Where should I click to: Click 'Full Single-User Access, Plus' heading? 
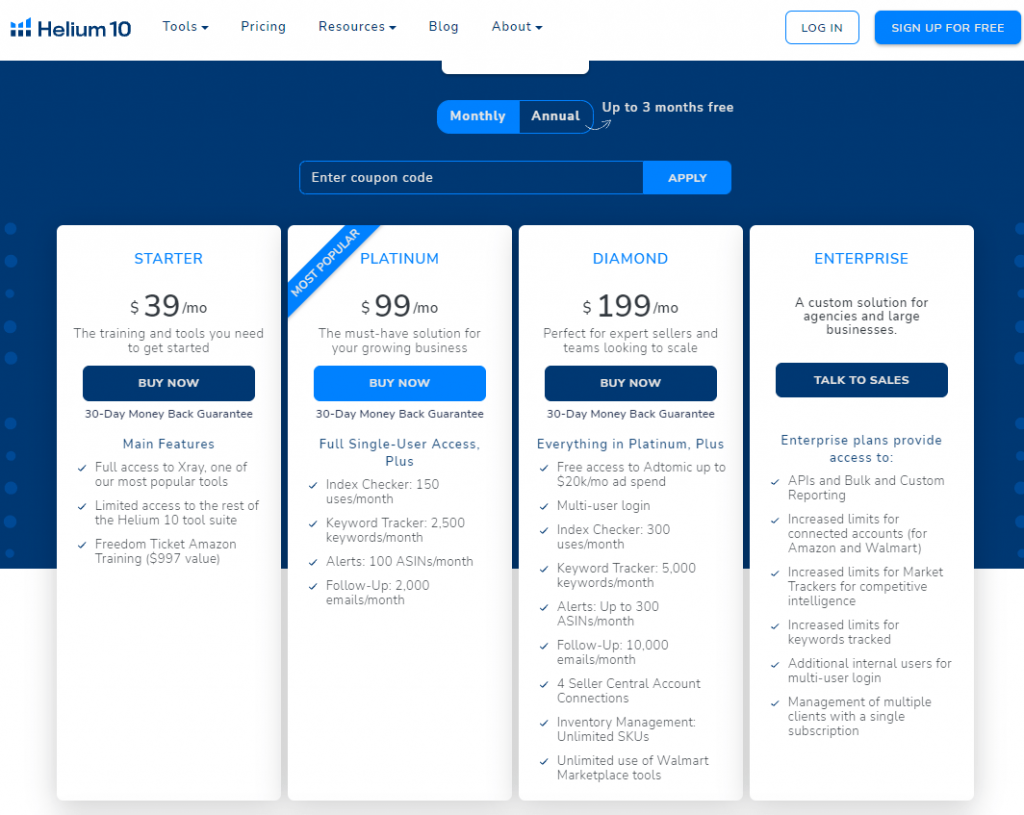(400, 453)
